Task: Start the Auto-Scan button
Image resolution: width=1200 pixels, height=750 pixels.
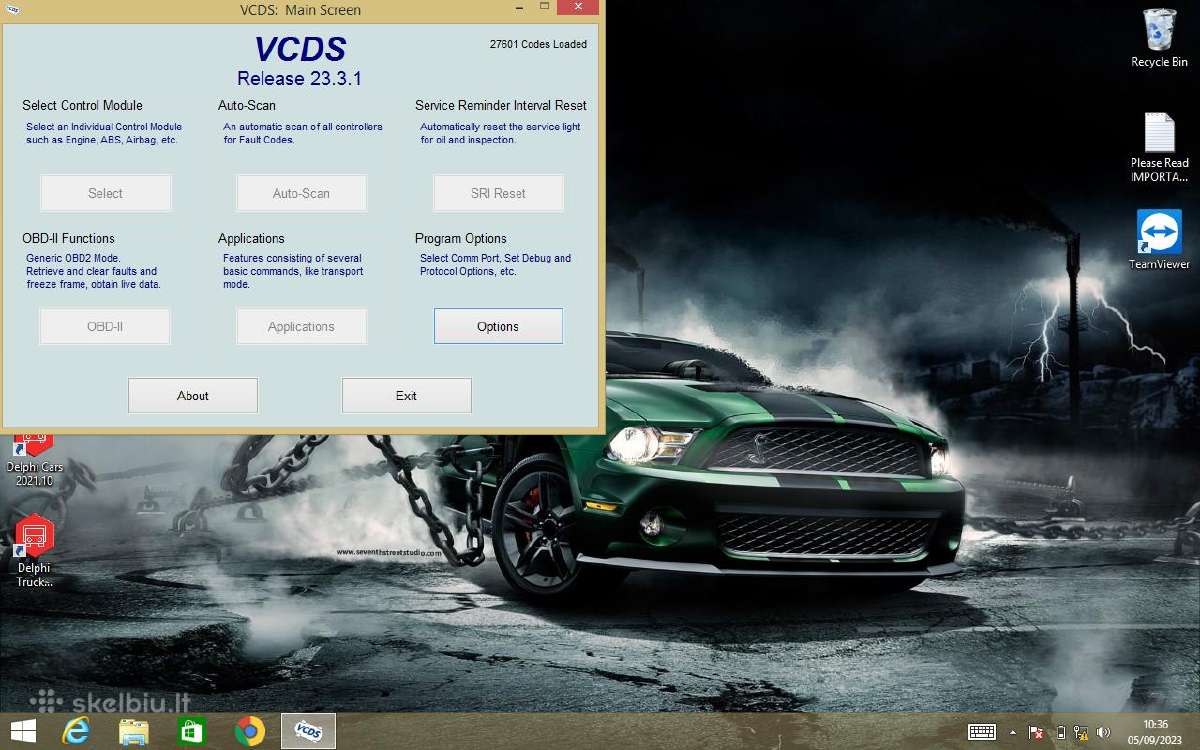Action: pos(301,193)
